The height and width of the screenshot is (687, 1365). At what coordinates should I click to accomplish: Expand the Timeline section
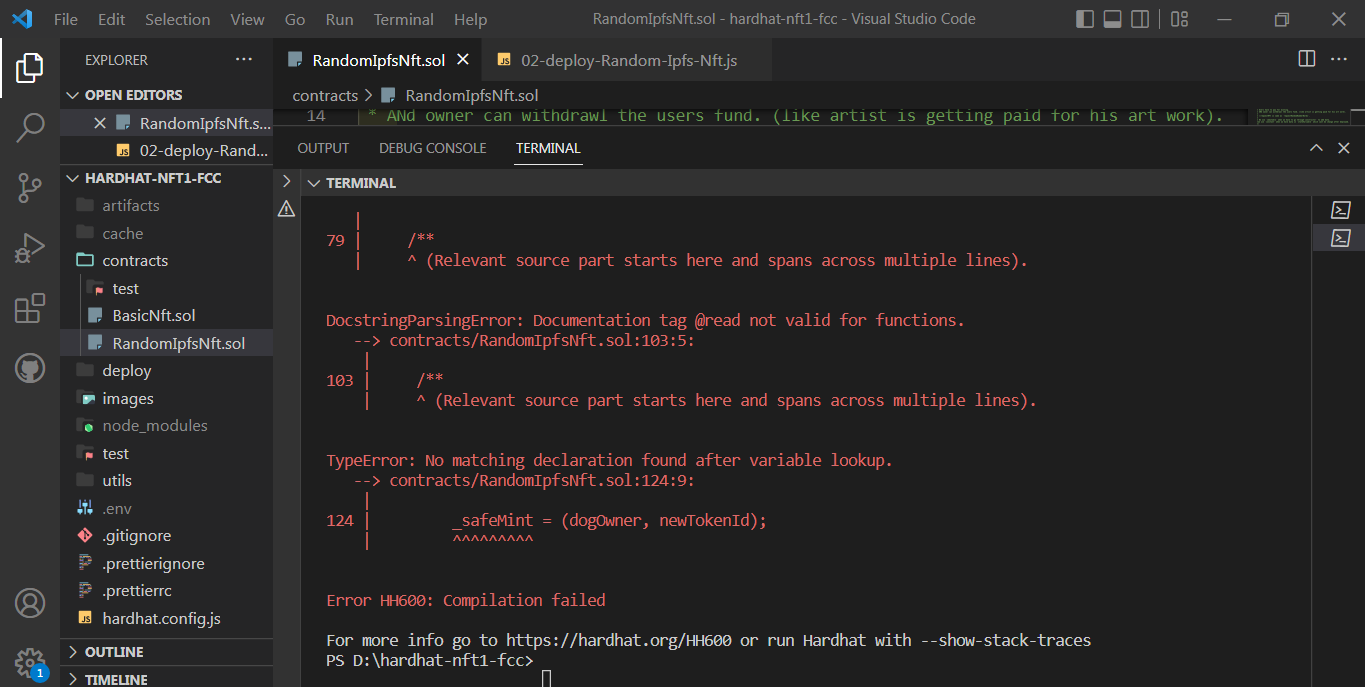click(x=72, y=679)
